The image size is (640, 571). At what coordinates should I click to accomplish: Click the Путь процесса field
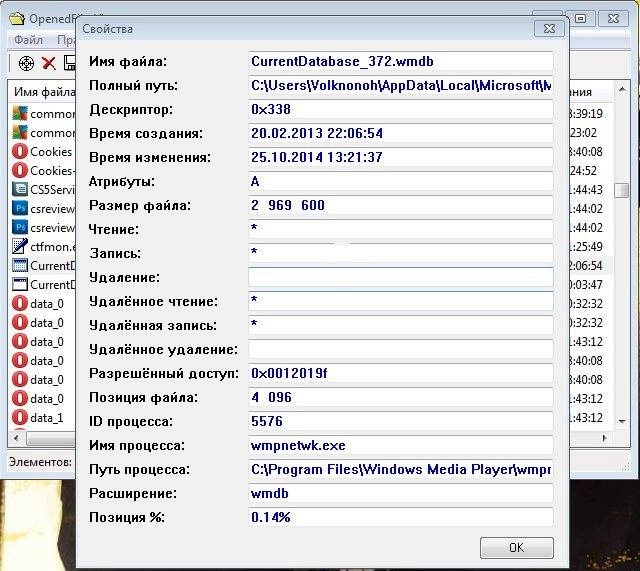401,469
